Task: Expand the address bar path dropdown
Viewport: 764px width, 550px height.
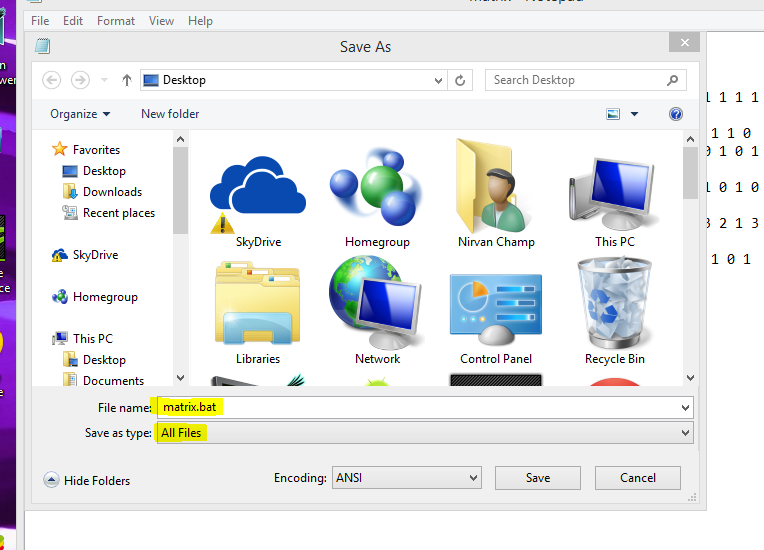Action: [438, 80]
